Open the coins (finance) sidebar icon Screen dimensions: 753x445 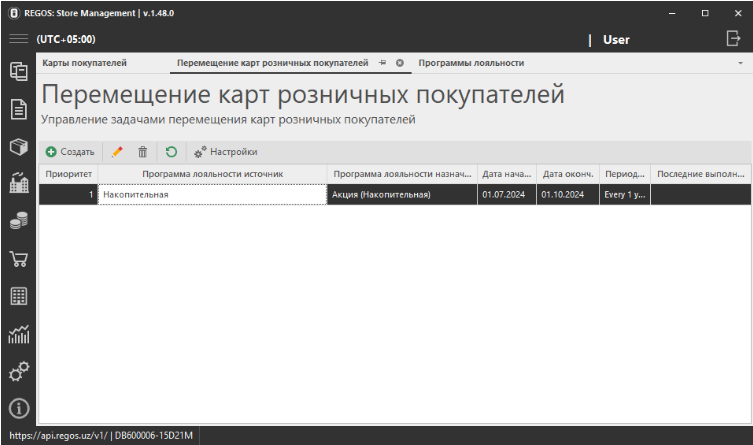click(x=18, y=222)
